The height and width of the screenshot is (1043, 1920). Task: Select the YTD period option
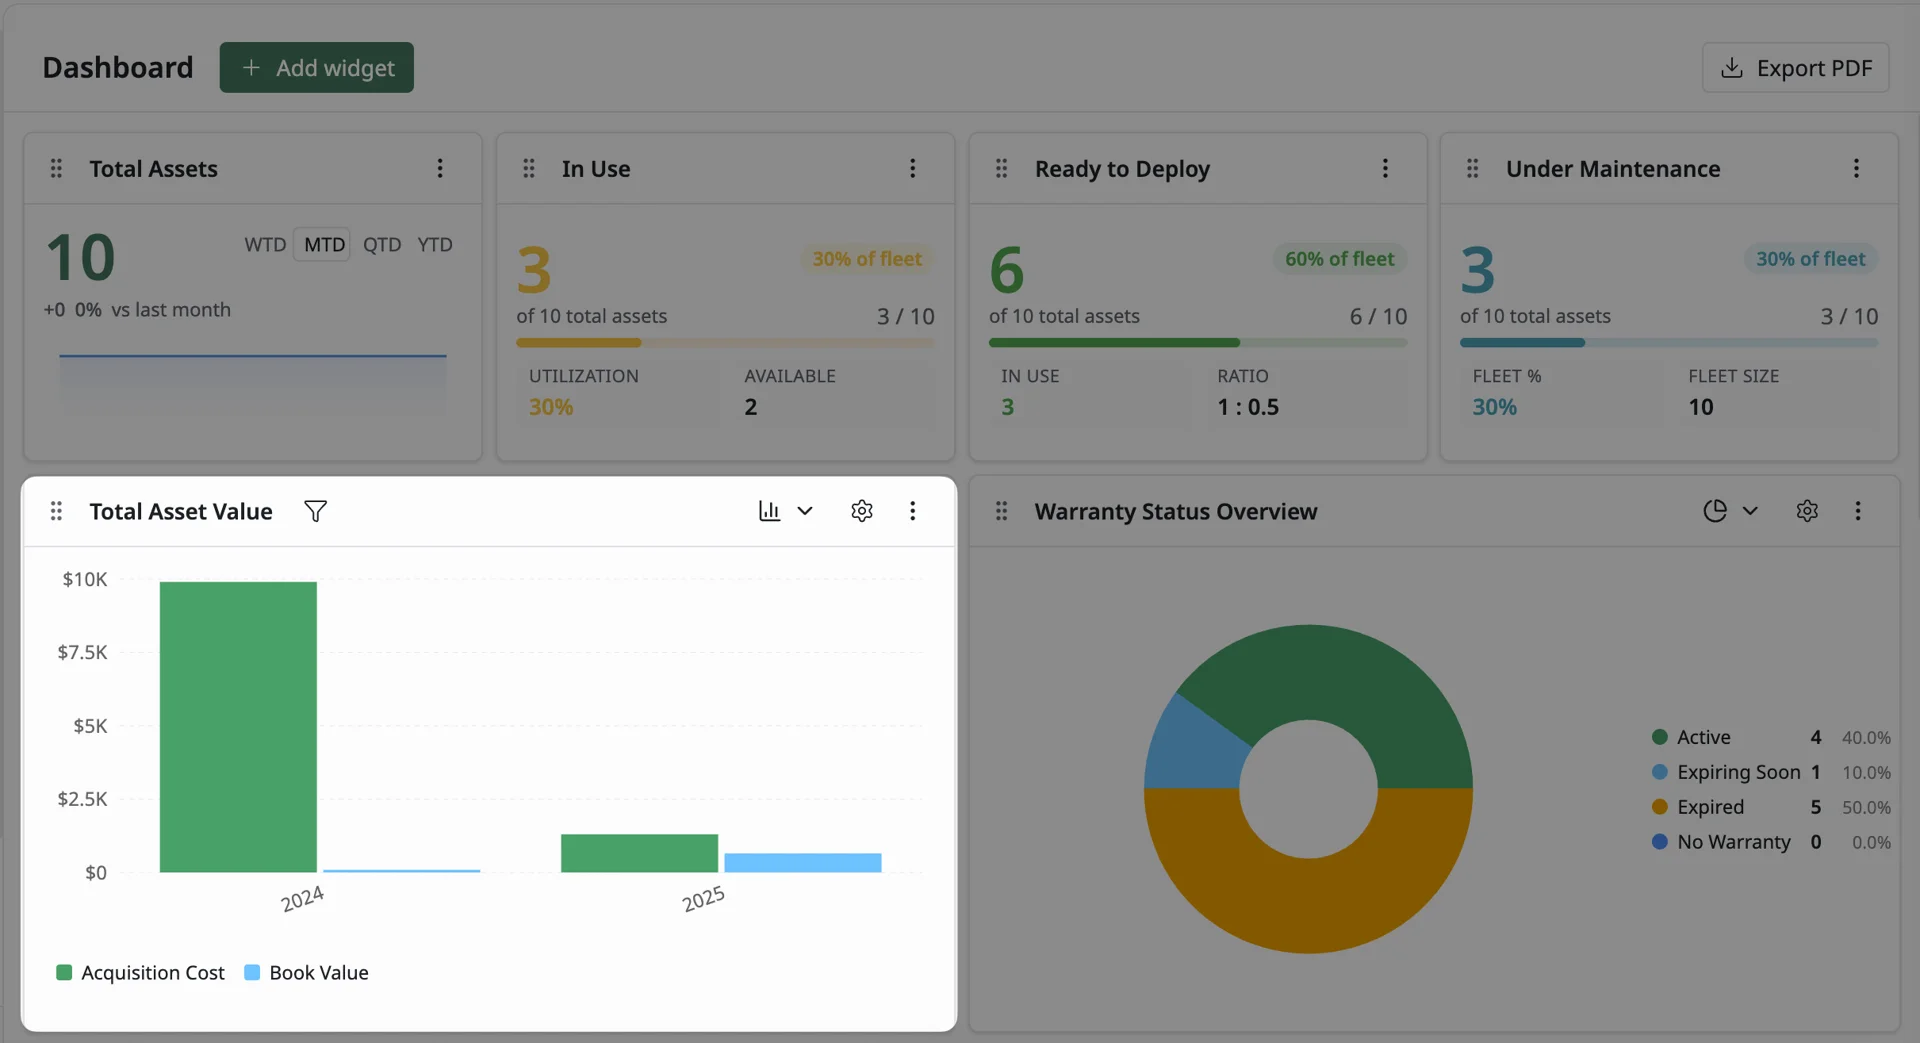coord(435,245)
